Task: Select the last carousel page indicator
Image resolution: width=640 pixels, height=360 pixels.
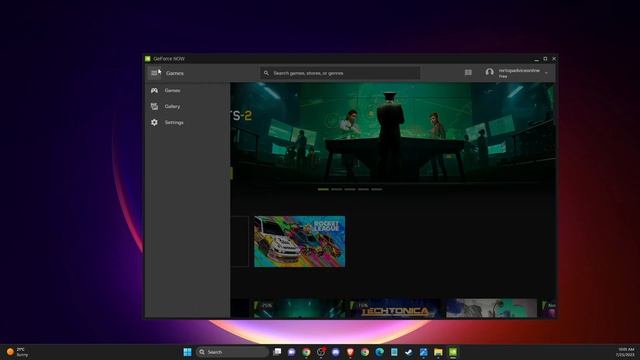Action: pyautogui.click(x=376, y=189)
